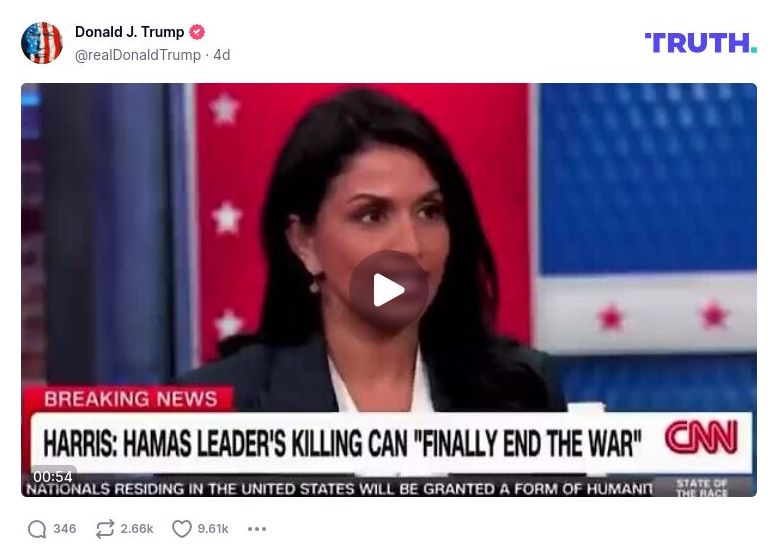Click the State of the Race badge
Viewport: 778px width, 559px height.
pyautogui.click(x=703, y=487)
